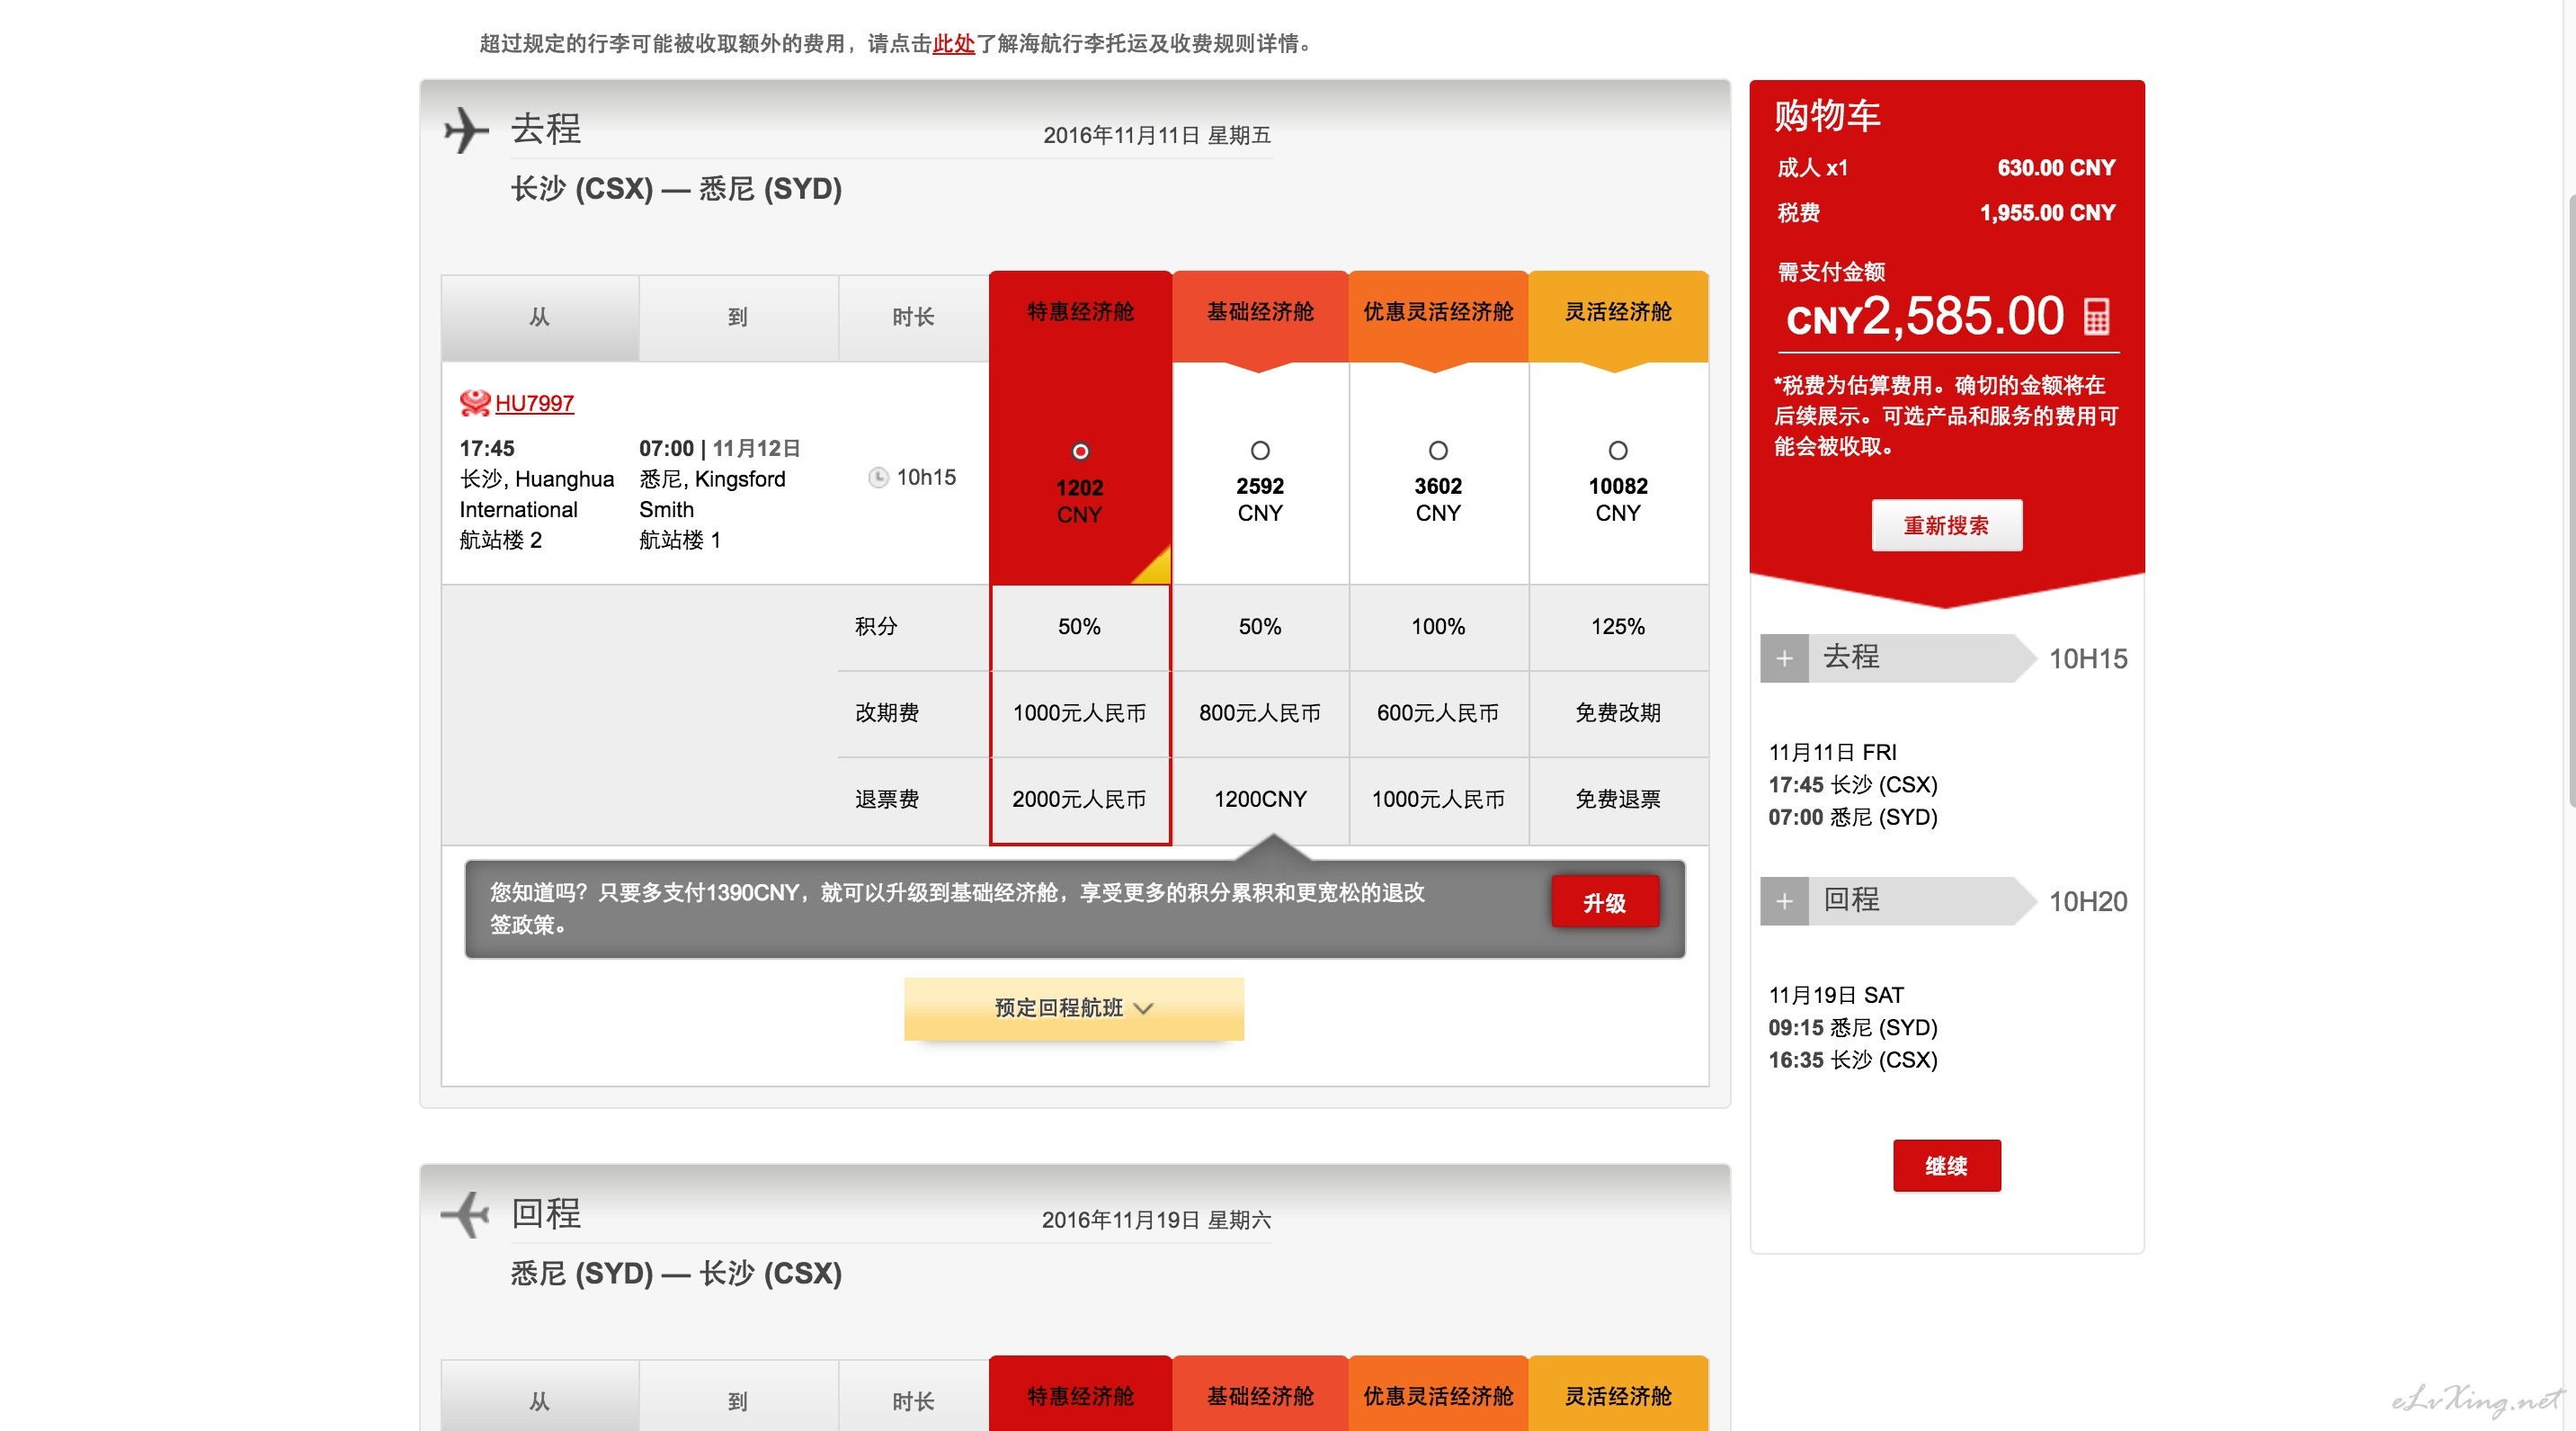Click the outbound flight airplane icon
2576x1431 pixels.
pos(466,131)
